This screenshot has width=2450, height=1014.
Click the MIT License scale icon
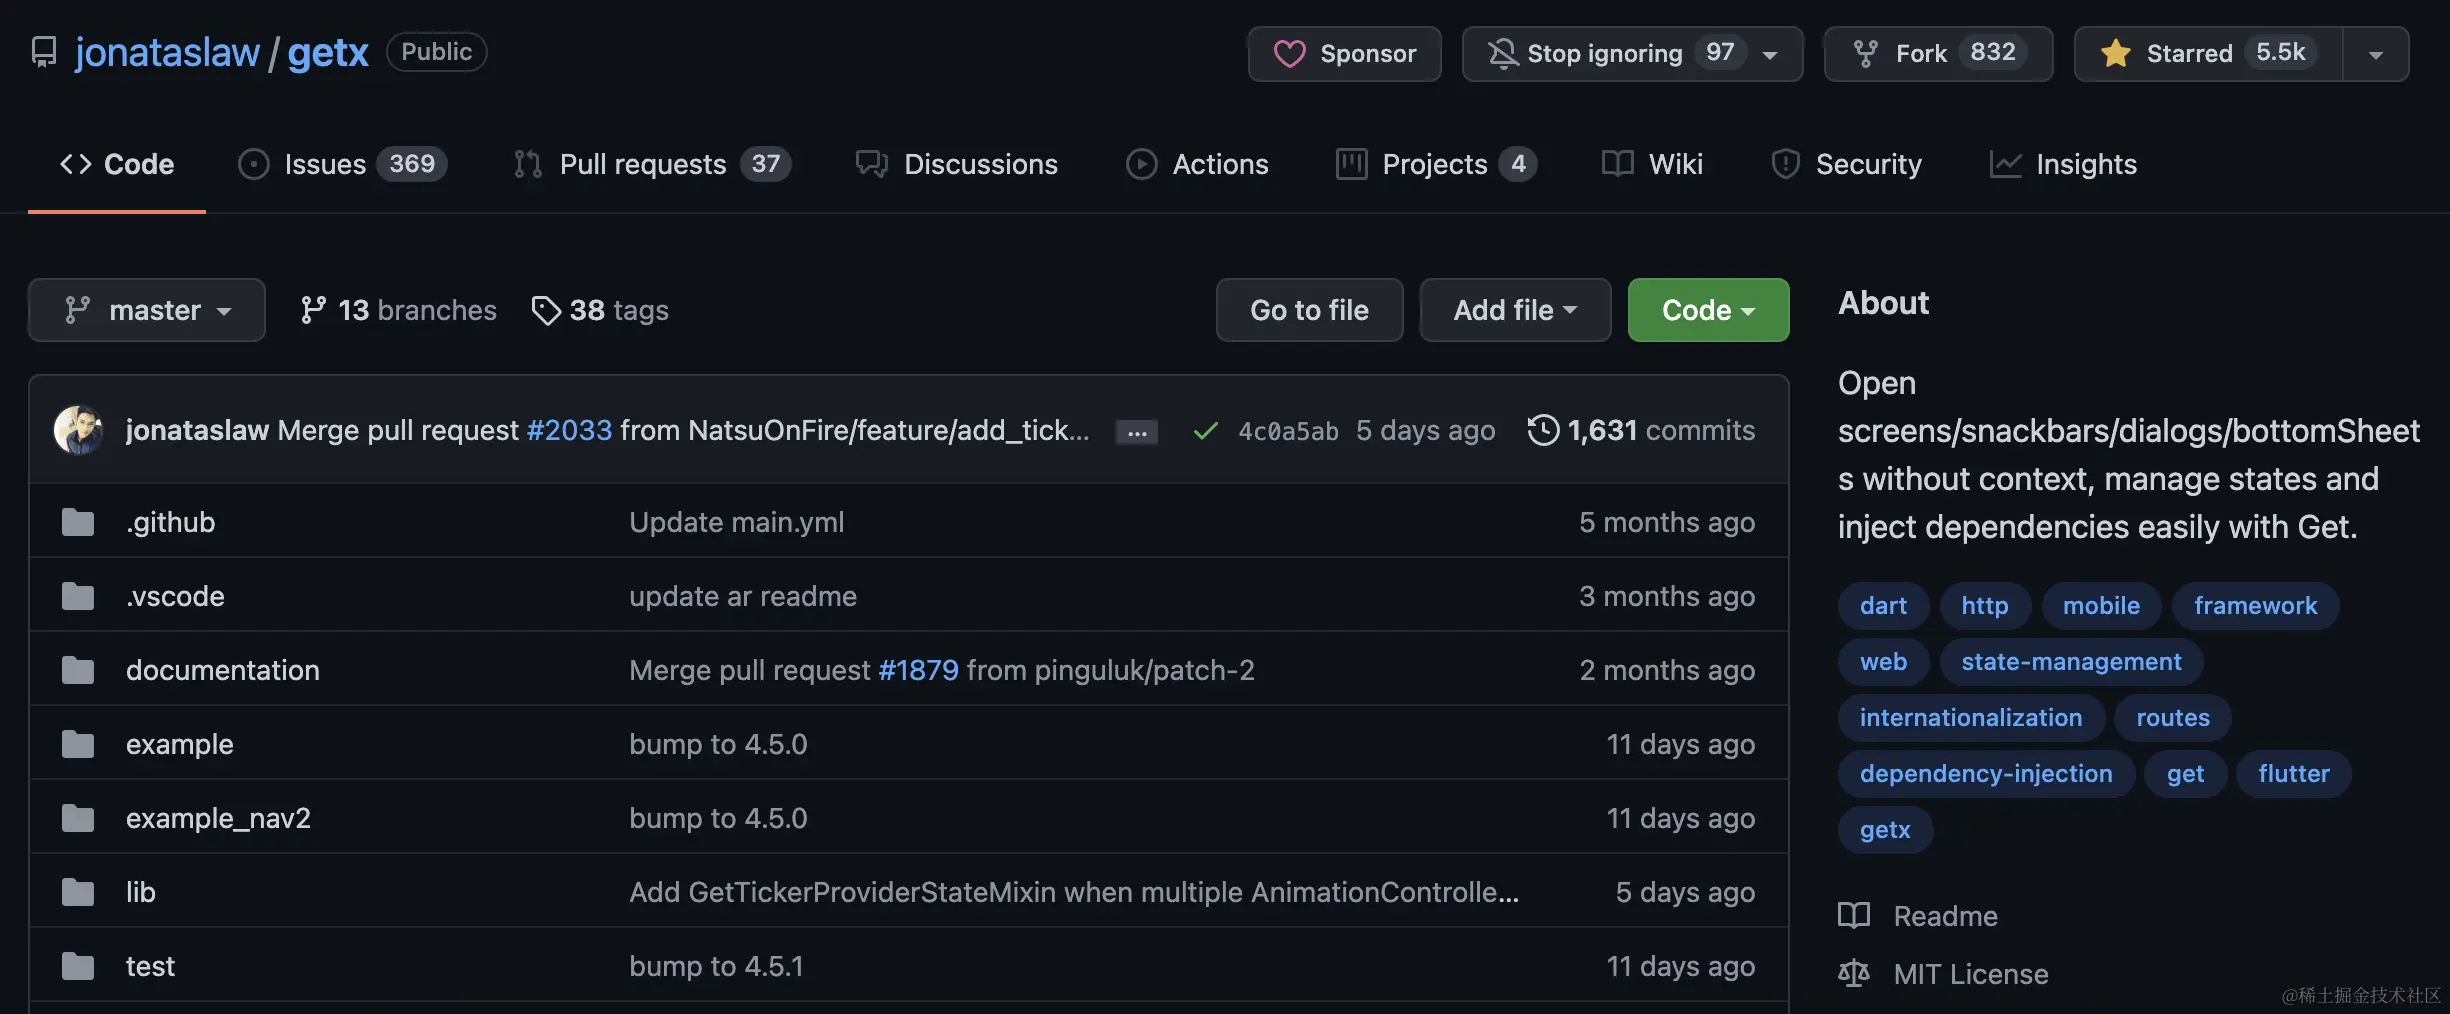point(1853,973)
